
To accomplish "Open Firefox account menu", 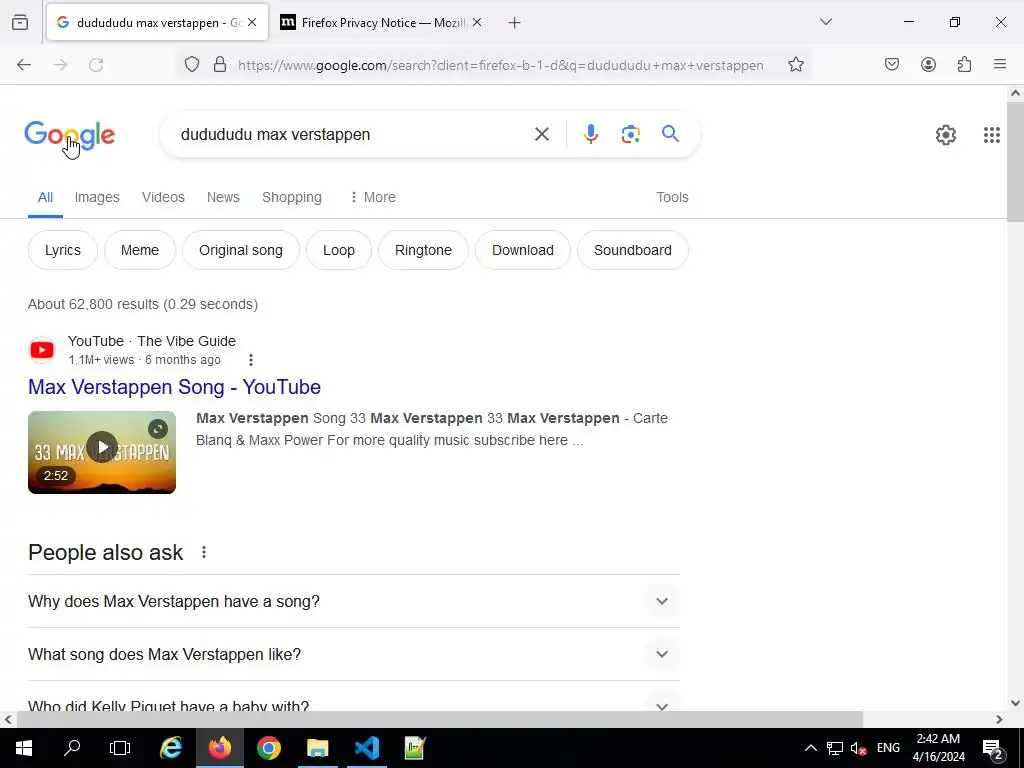I will (928, 65).
